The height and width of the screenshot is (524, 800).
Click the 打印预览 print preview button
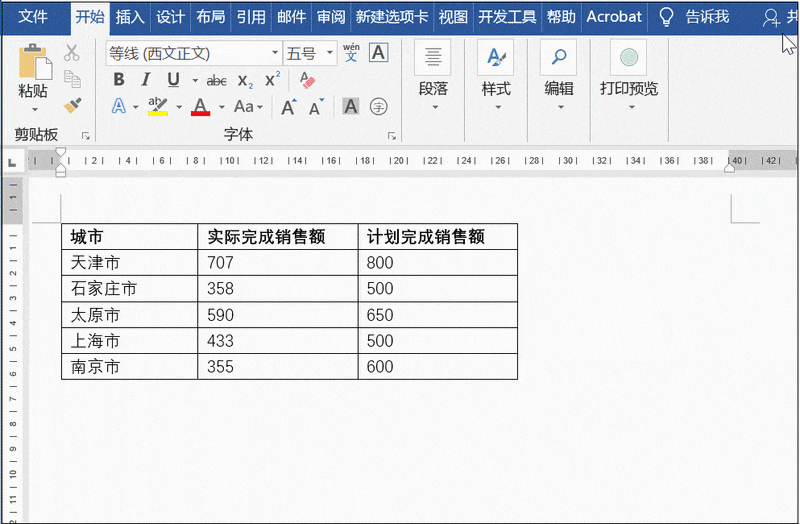pos(629,77)
